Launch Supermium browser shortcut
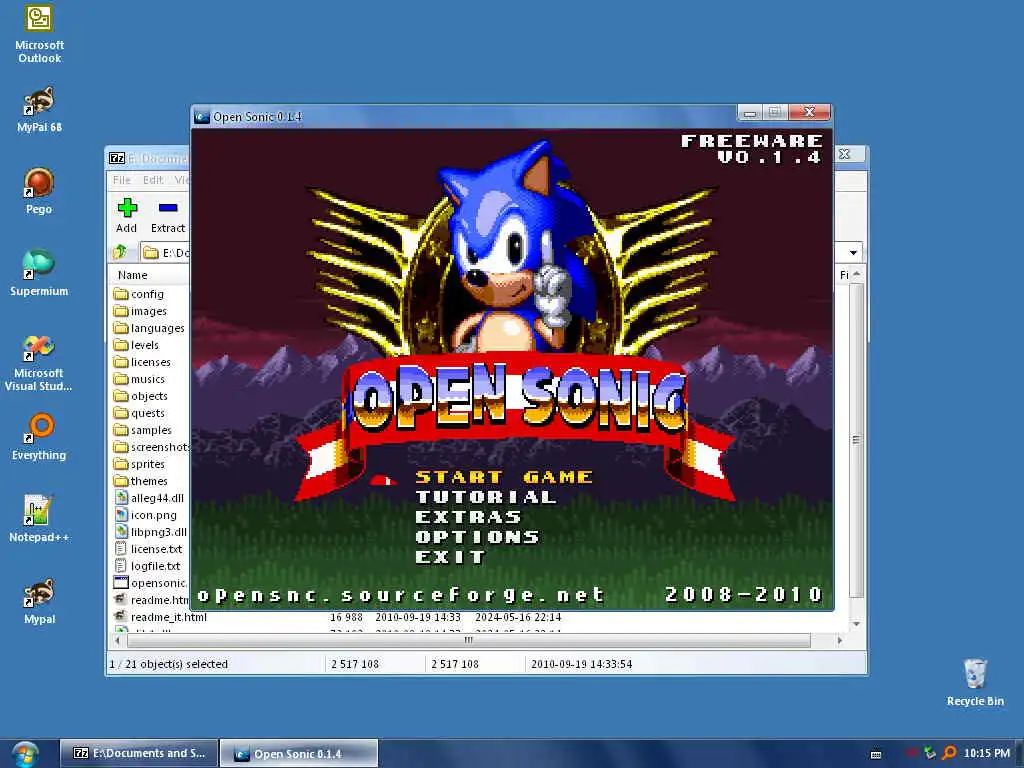Image resolution: width=1024 pixels, height=768 pixels. [x=39, y=273]
